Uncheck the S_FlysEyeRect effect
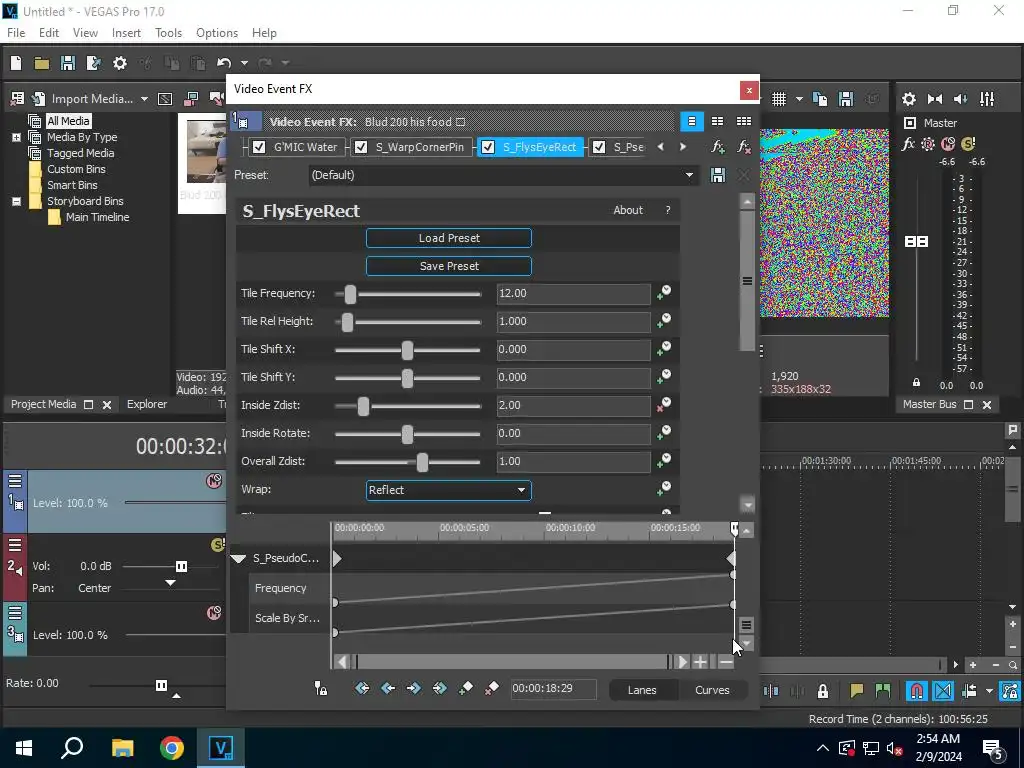1024x768 pixels. (487, 147)
